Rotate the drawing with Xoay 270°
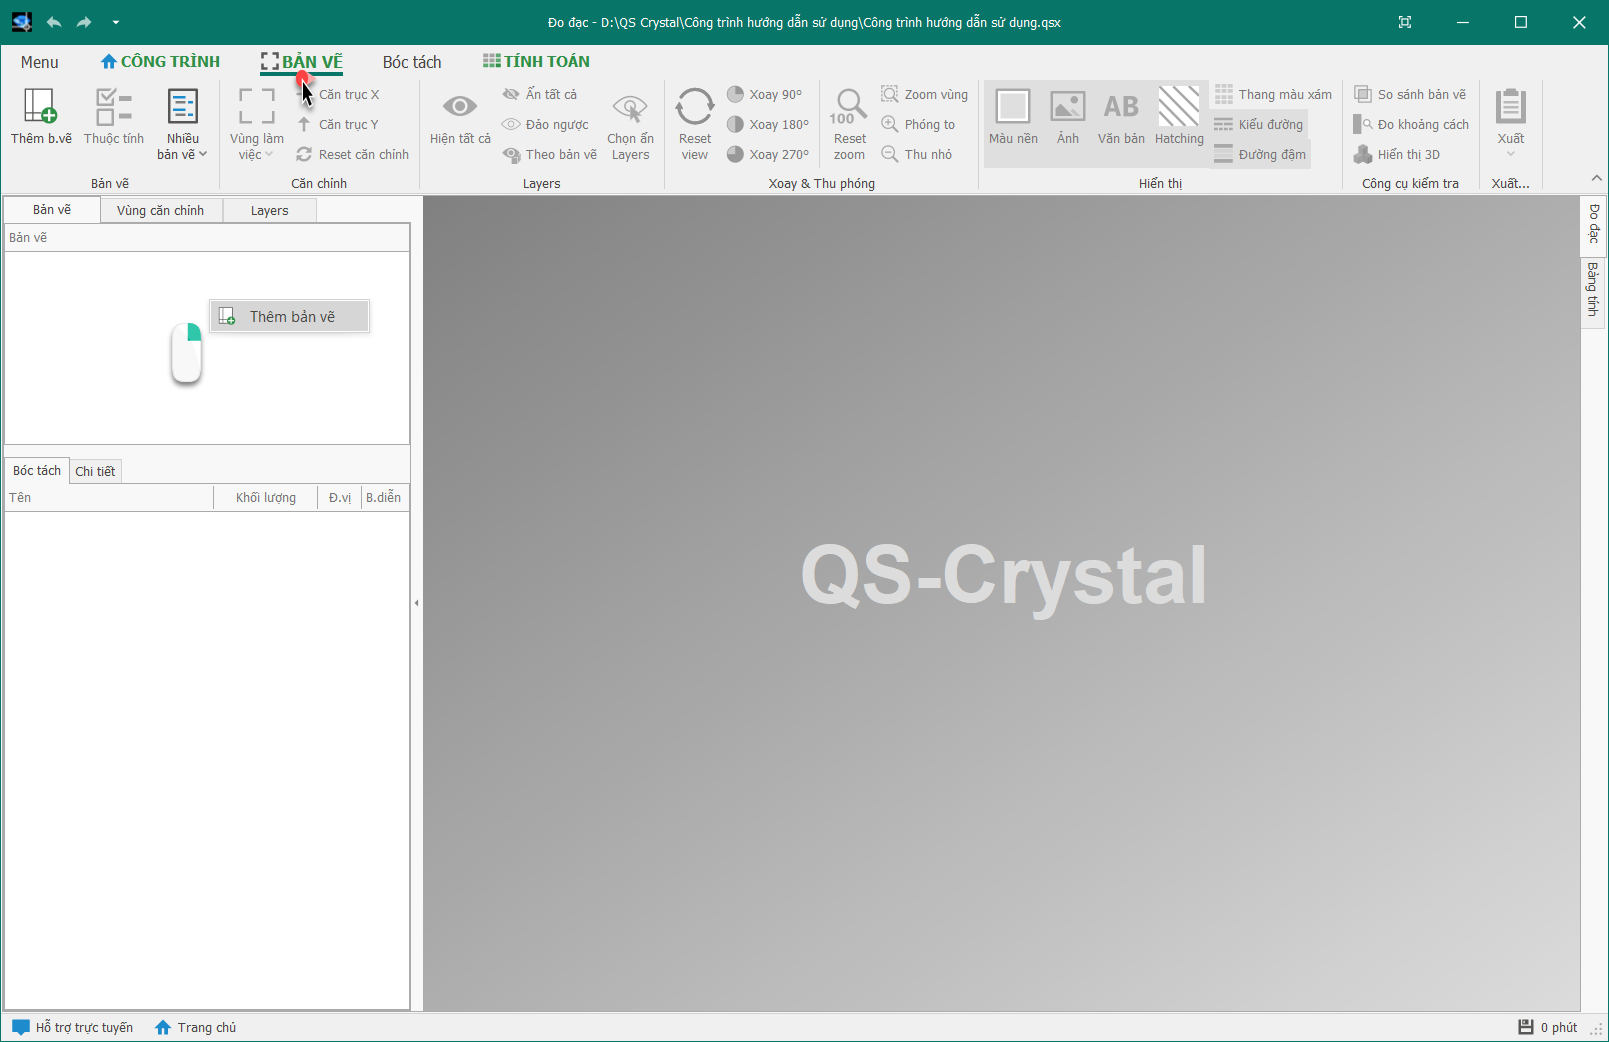Screen dimensions: 1609x1042 pos(768,154)
